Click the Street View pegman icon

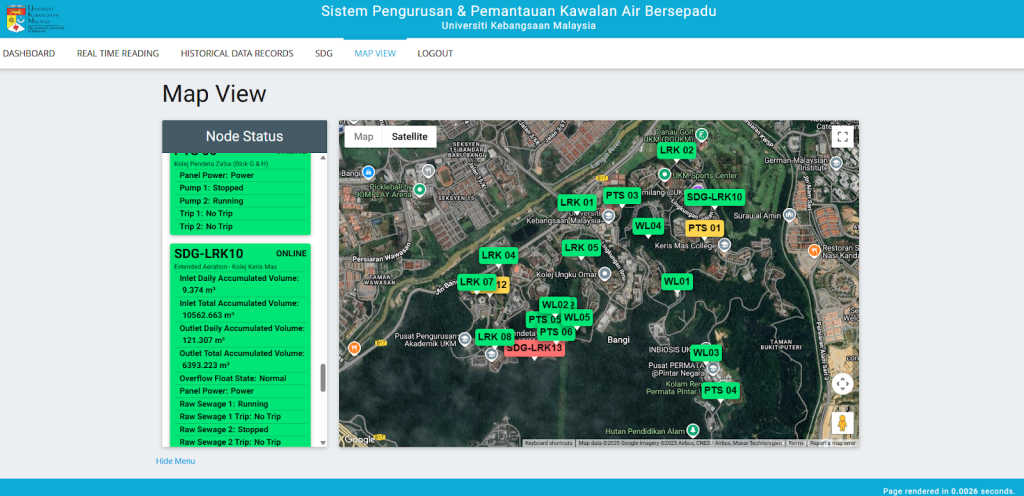click(842, 422)
